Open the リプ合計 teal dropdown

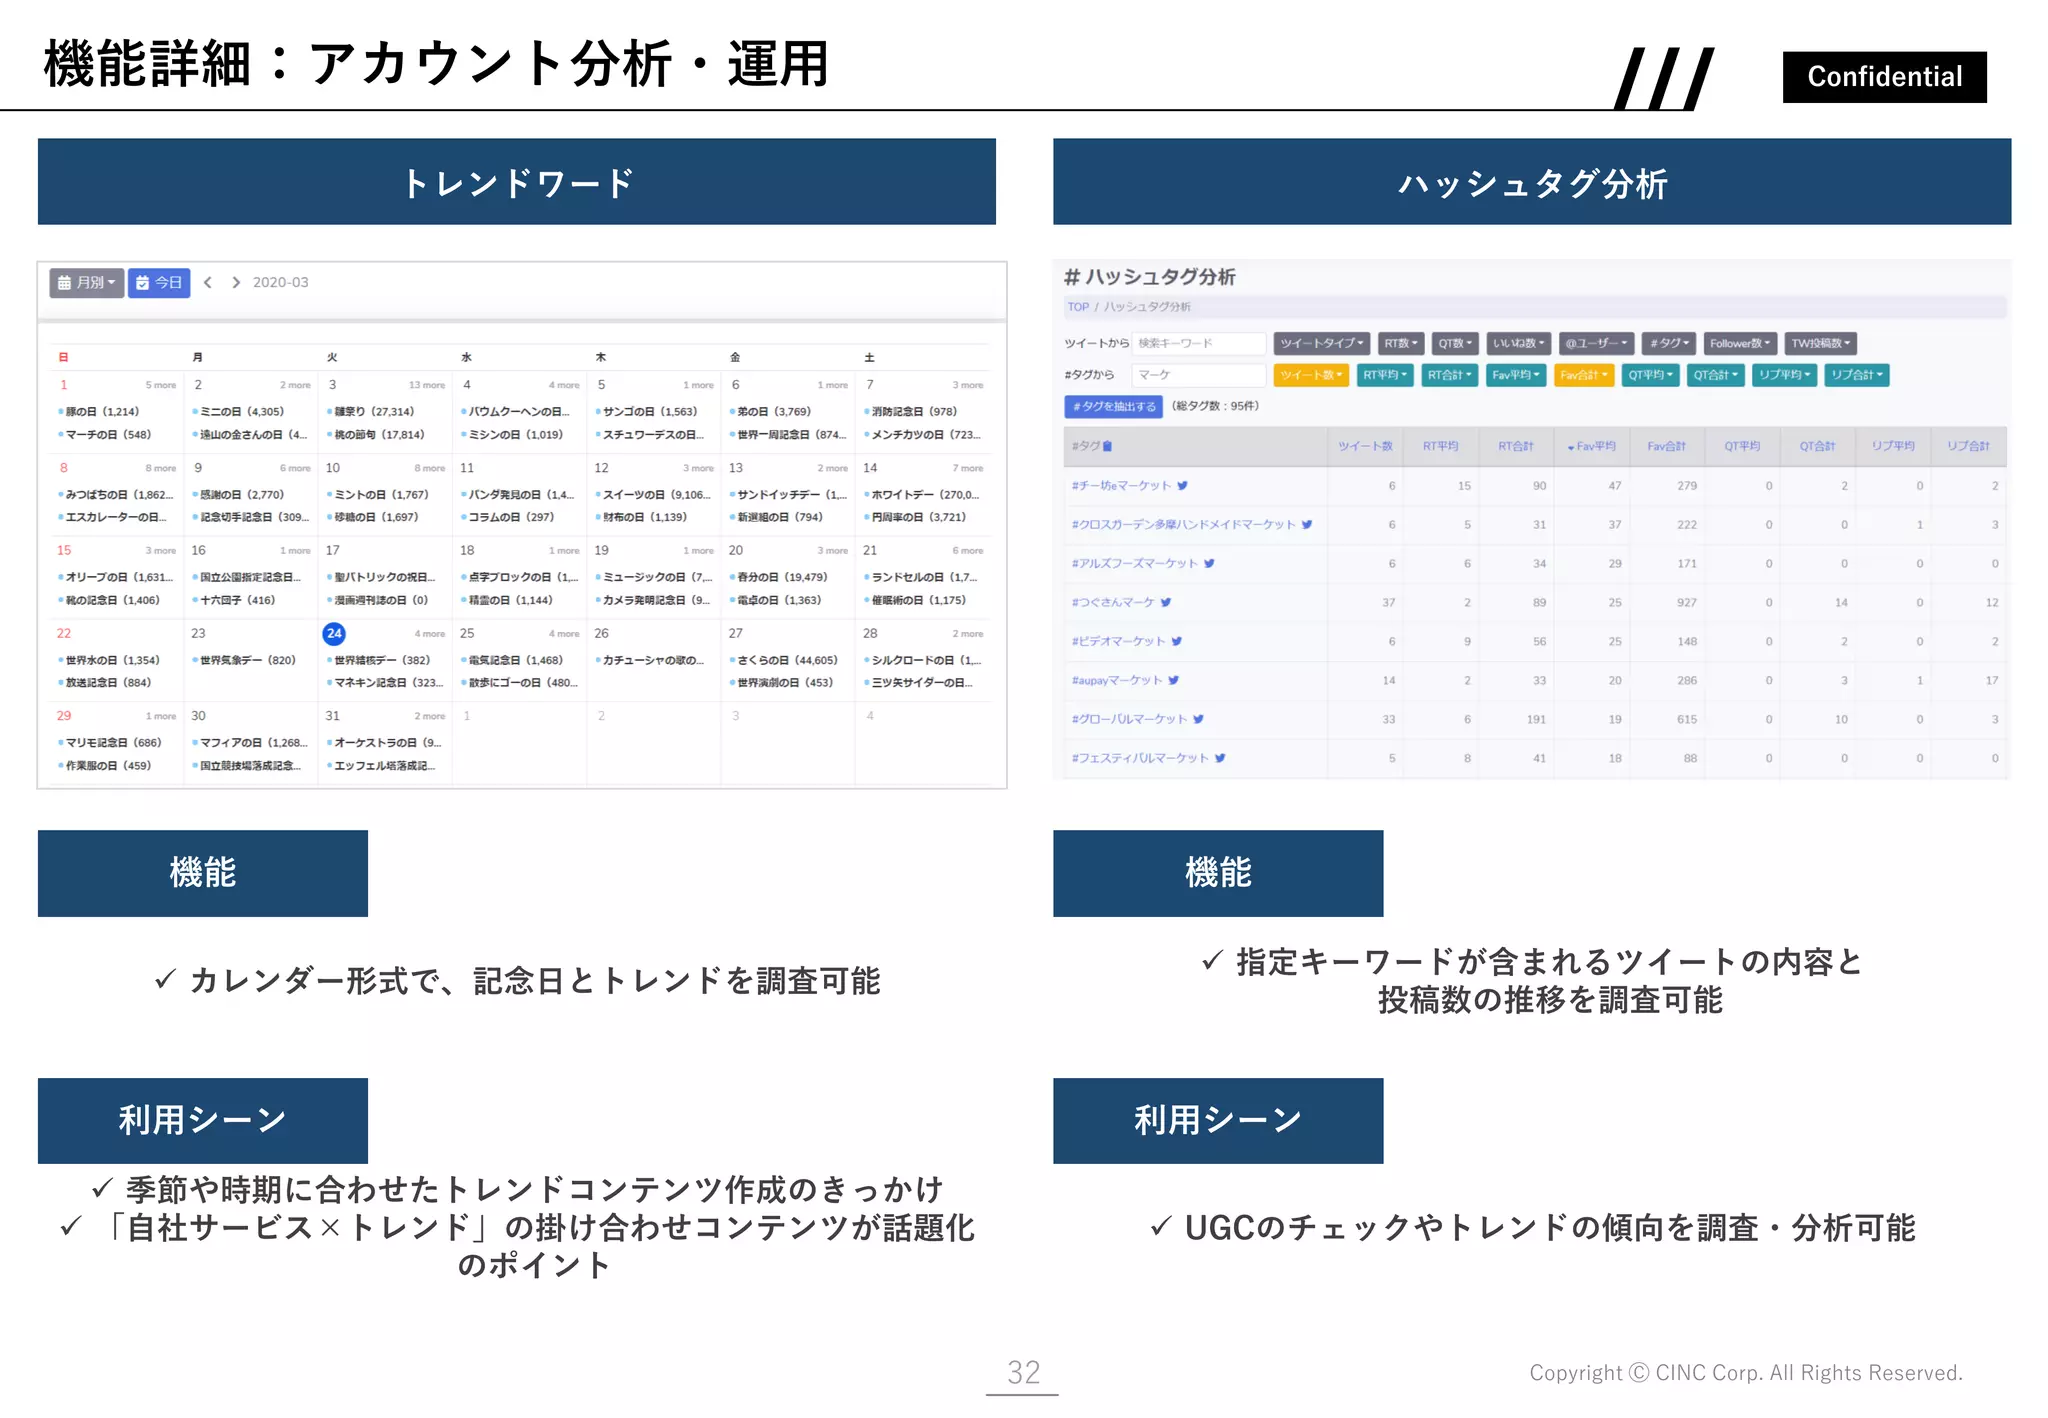point(1857,375)
